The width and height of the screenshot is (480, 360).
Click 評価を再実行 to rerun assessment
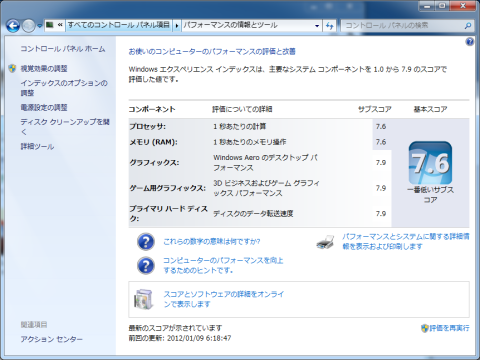click(x=449, y=328)
